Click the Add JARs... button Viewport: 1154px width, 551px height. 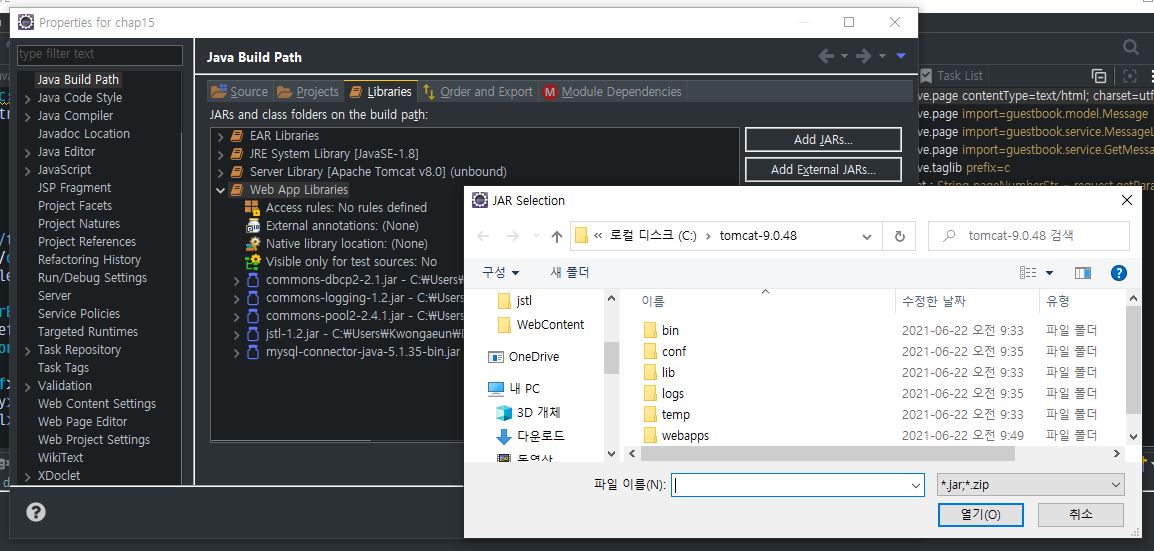pos(823,140)
